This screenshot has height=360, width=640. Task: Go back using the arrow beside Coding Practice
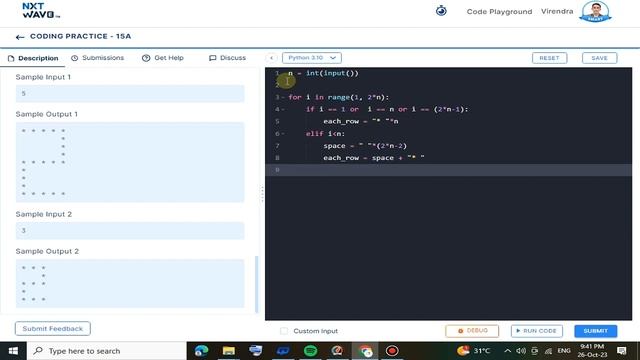tap(20, 37)
